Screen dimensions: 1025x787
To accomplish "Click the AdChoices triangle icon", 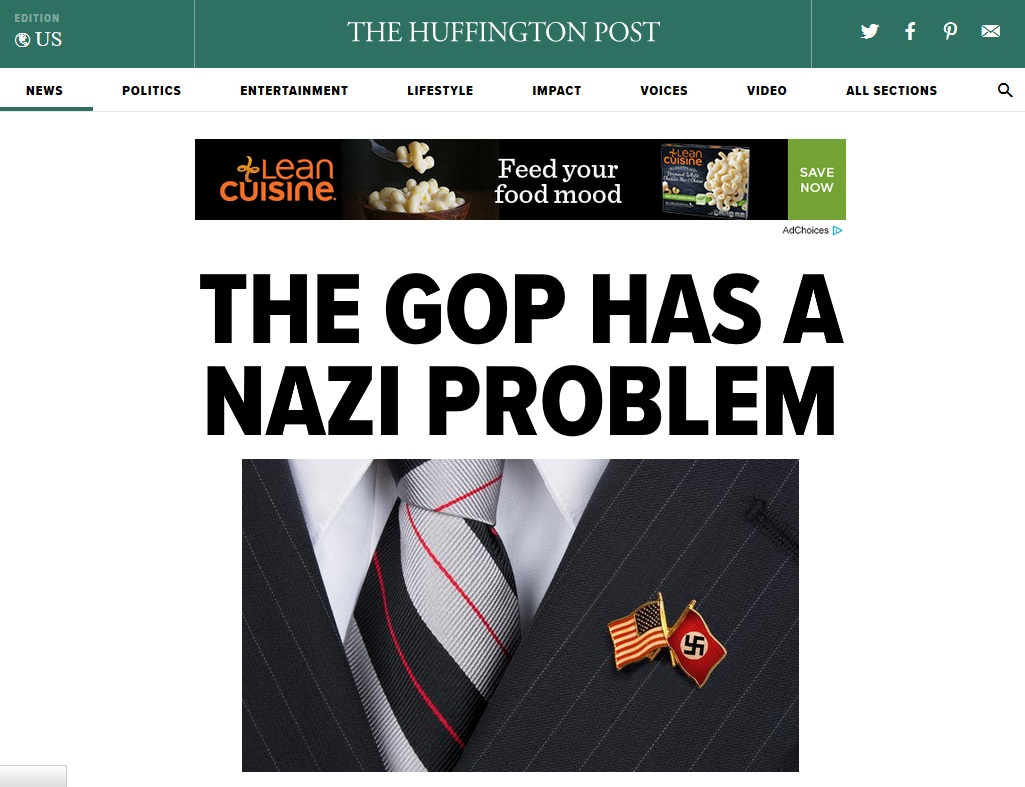I will tap(837, 230).
